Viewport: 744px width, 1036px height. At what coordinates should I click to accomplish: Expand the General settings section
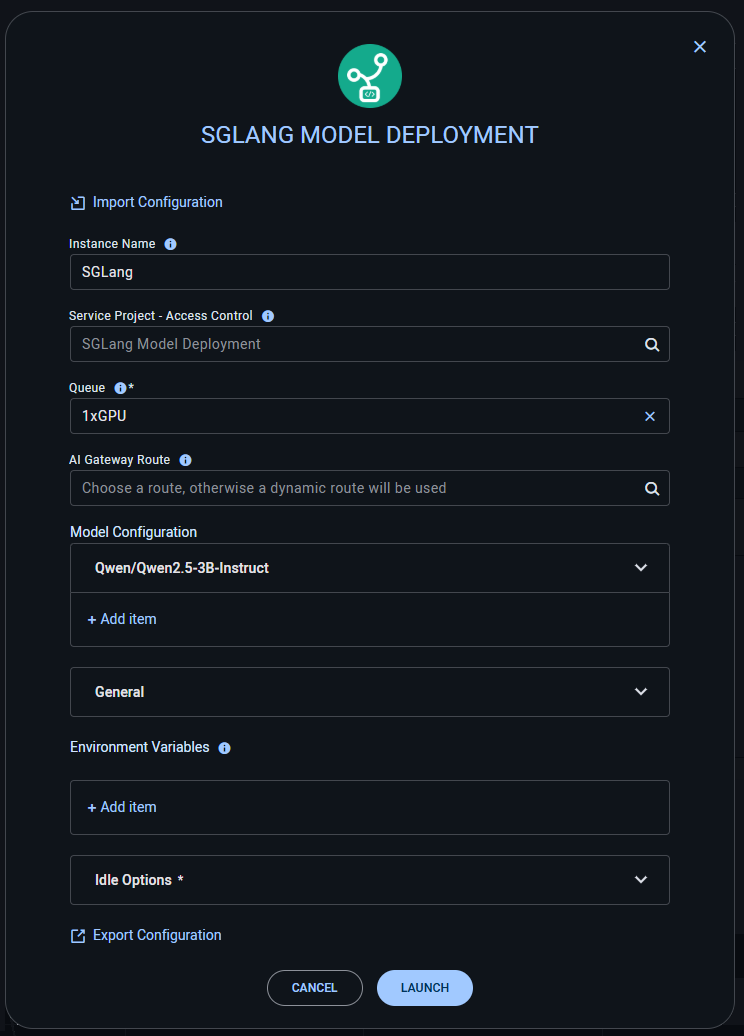pos(641,692)
